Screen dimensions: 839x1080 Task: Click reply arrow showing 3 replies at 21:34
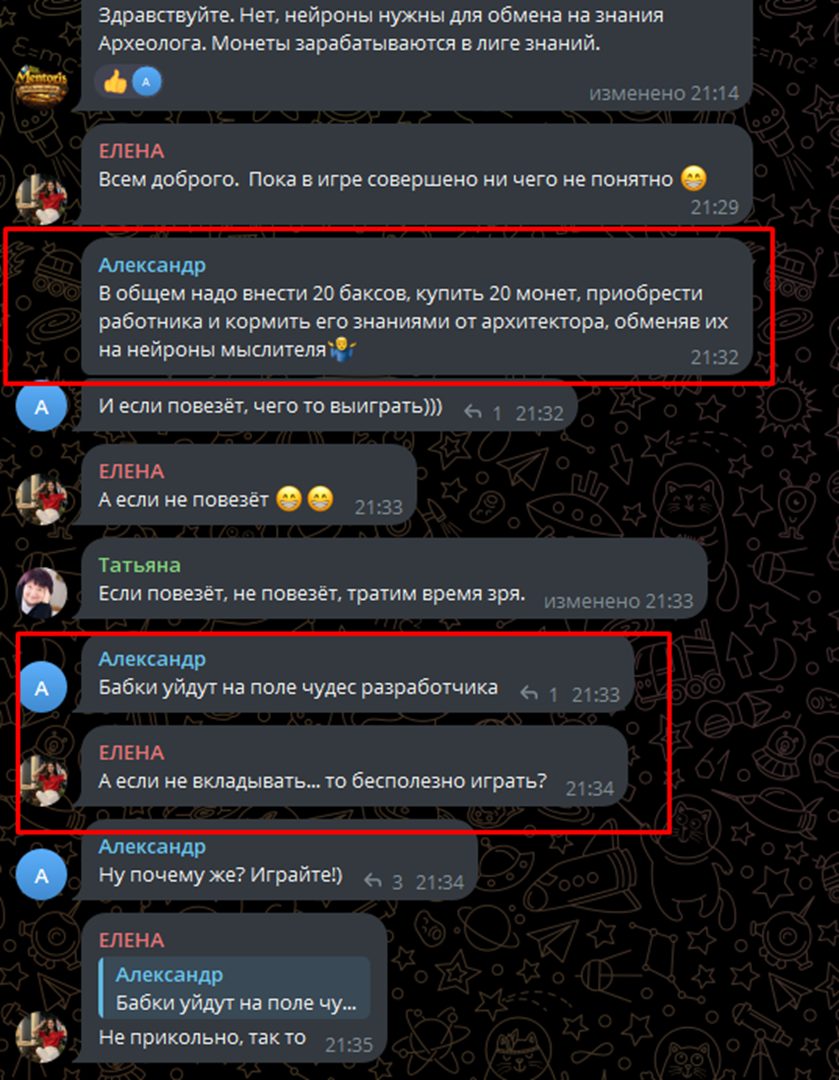382,881
